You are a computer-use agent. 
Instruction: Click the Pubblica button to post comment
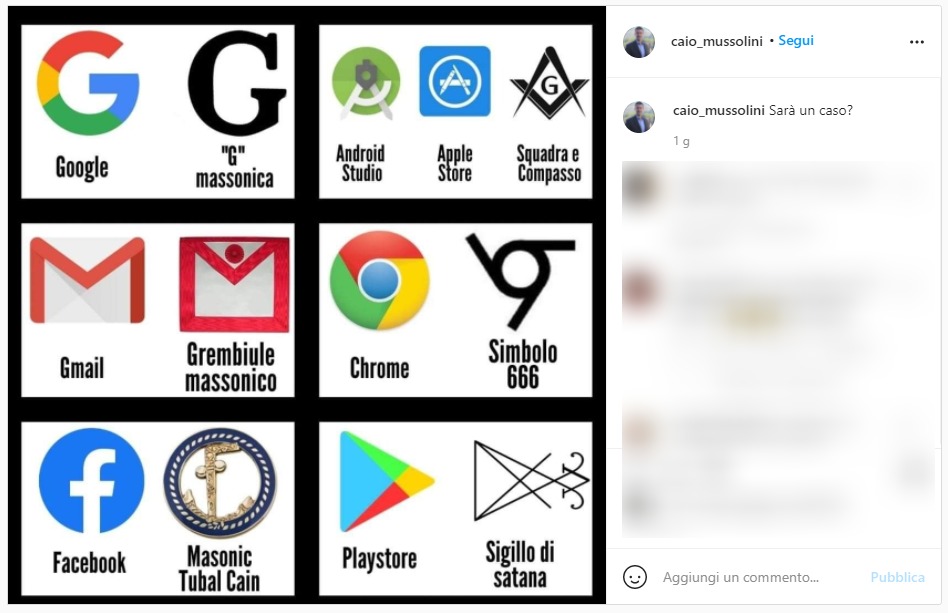coord(897,577)
